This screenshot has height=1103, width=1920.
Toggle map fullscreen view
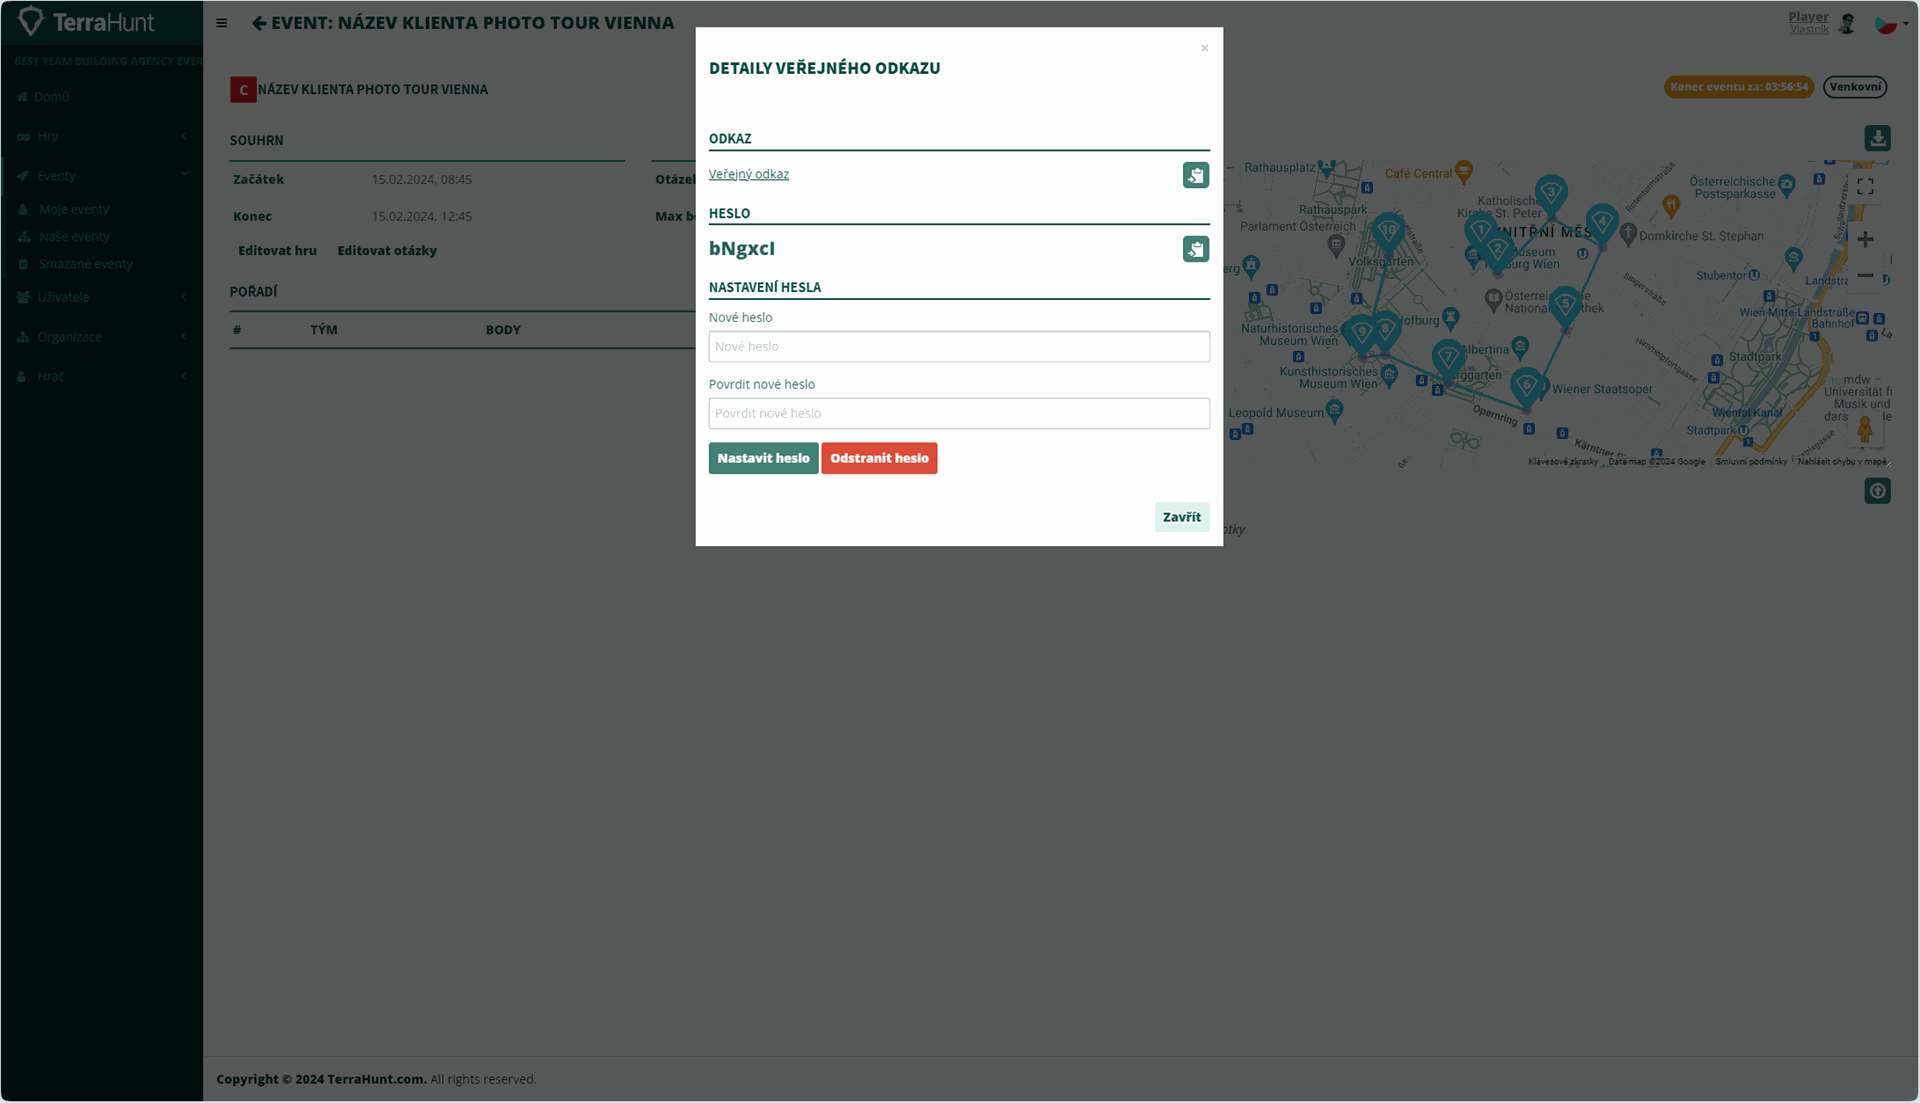point(1865,187)
